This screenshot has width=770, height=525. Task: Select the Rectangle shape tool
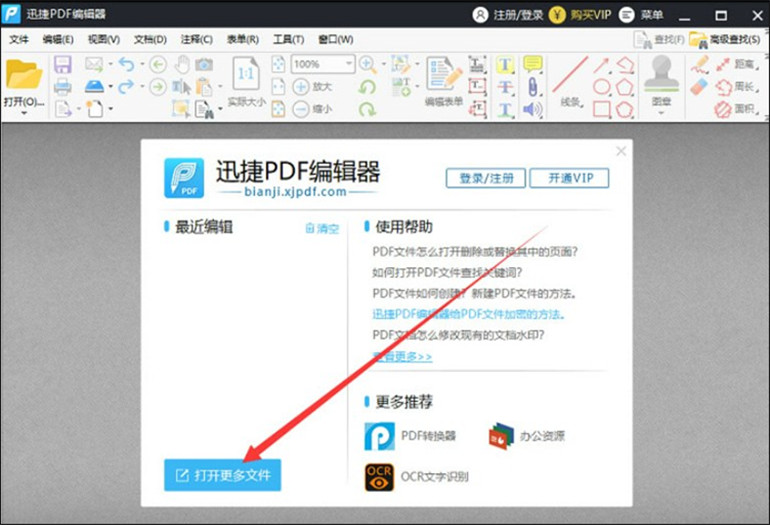tap(601, 109)
